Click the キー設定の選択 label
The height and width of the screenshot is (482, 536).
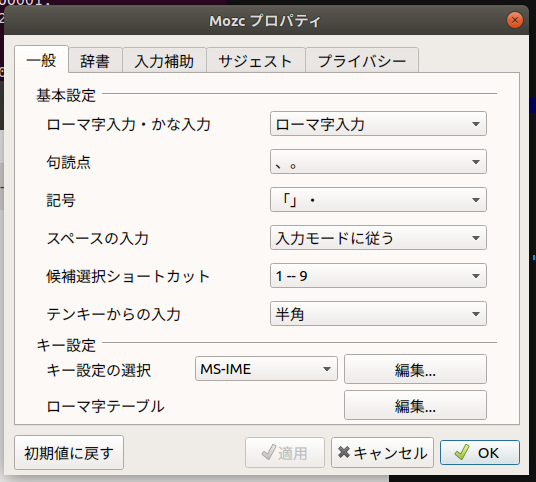coord(99,370)
